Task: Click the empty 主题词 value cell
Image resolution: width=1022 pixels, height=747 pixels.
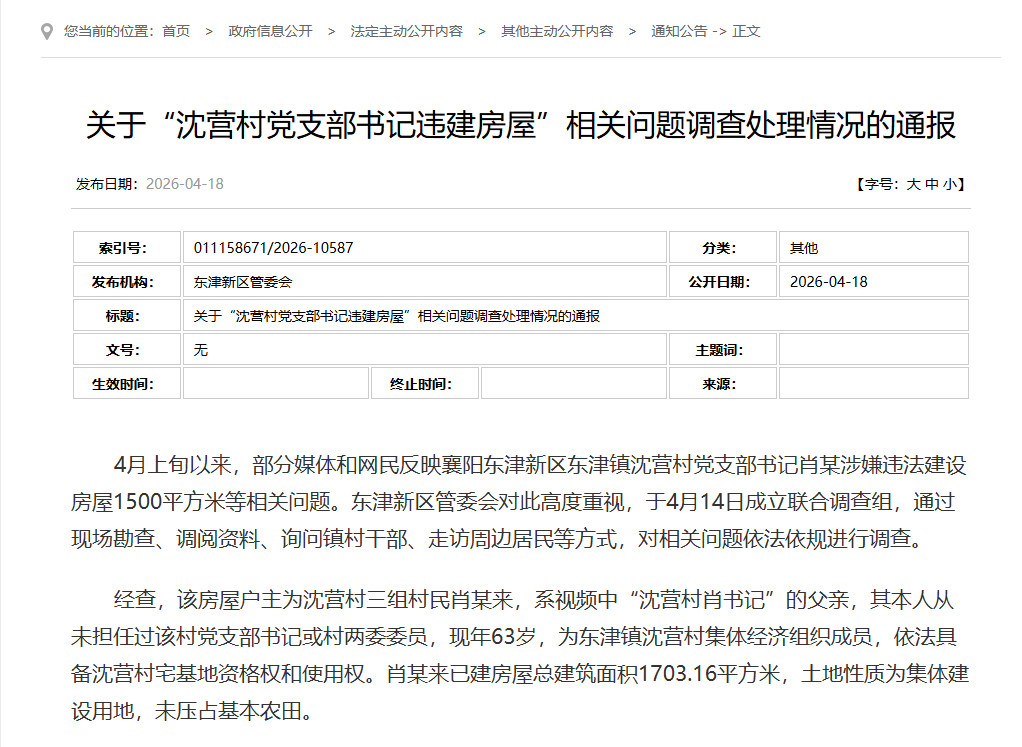Action: [x=872, y=350]
